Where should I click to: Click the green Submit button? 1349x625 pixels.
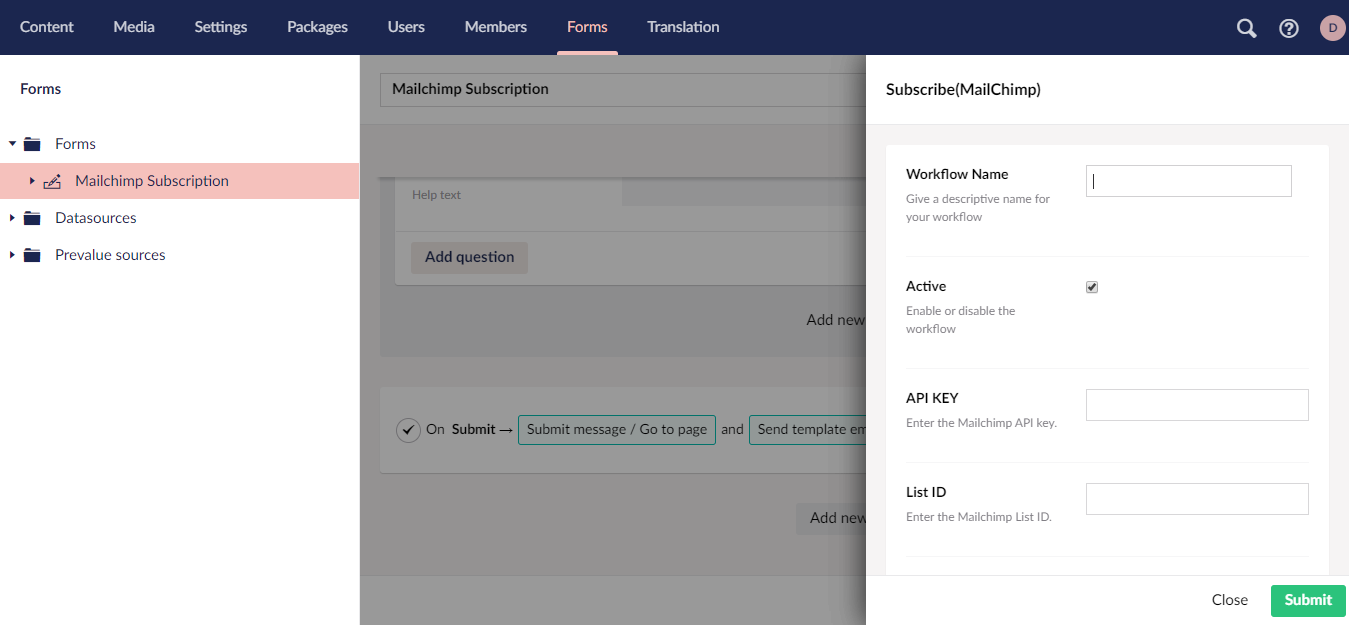point(1308,600)
